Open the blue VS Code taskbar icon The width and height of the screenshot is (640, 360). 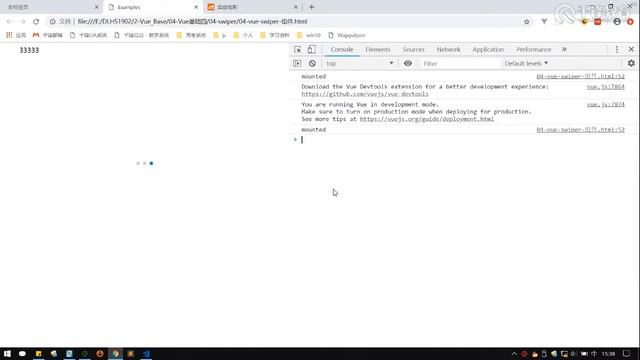click(146, 353)
